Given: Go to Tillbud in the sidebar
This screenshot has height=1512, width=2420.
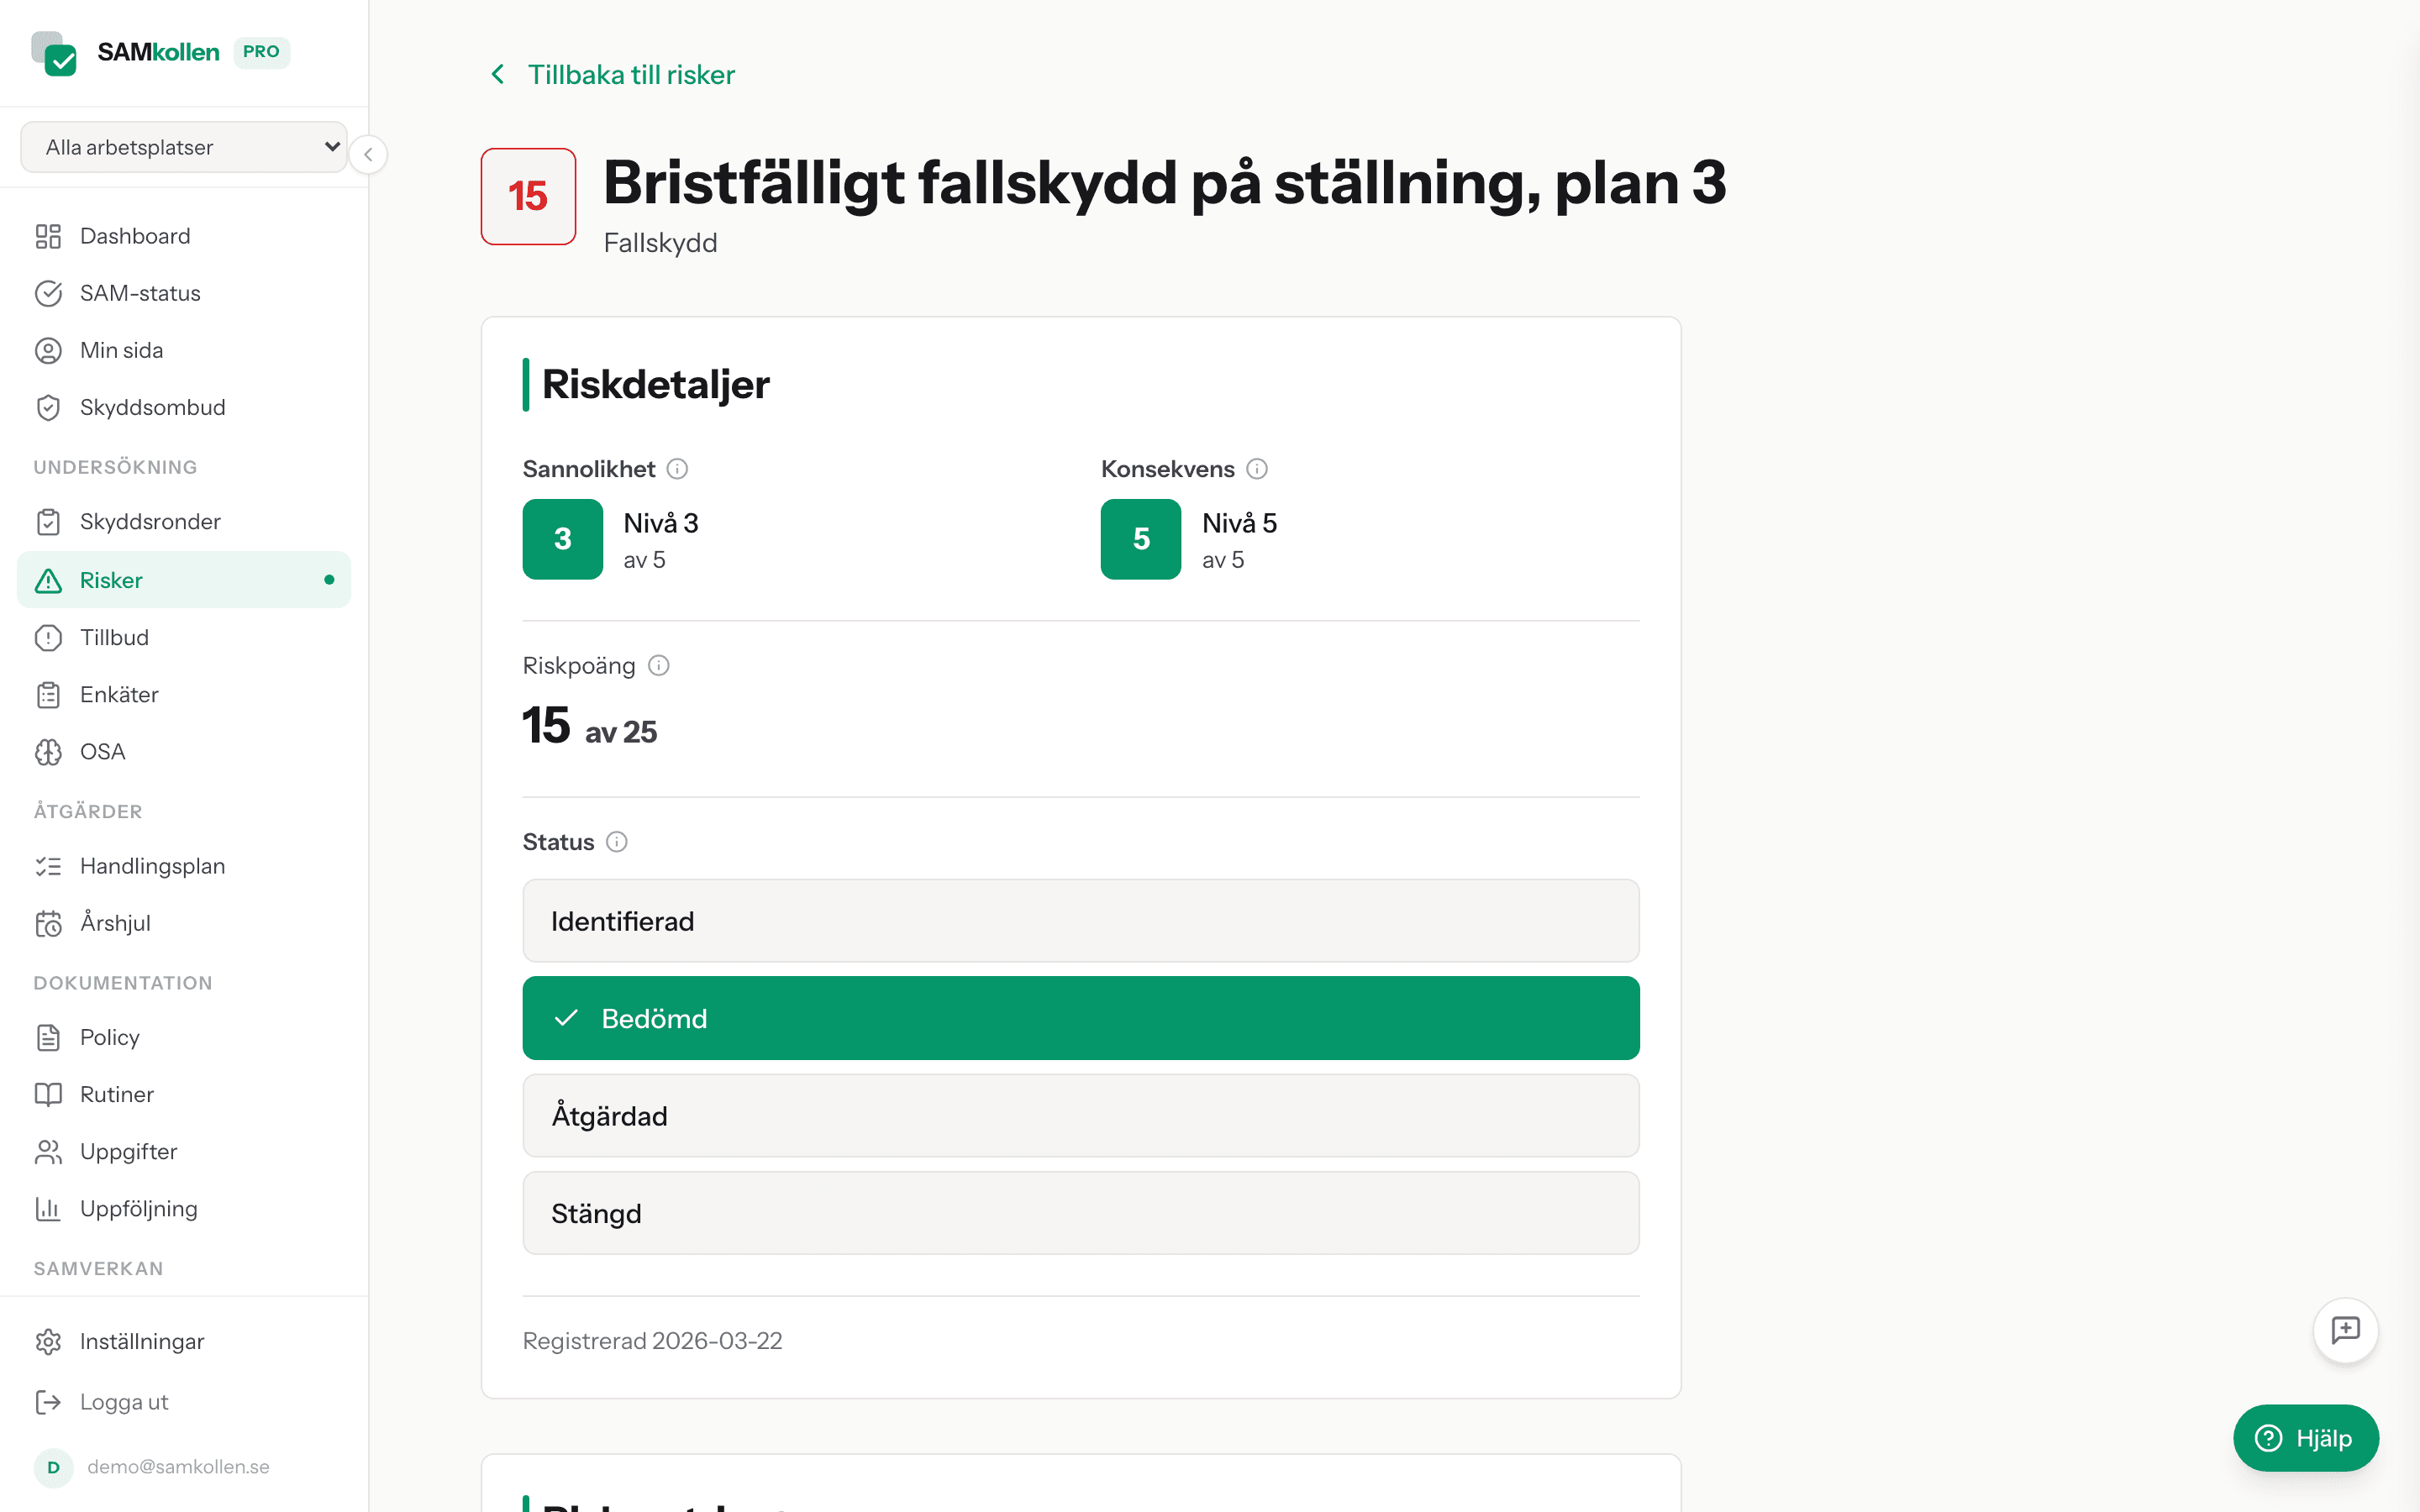Looking at the screenshot, I should click(114, 637).
